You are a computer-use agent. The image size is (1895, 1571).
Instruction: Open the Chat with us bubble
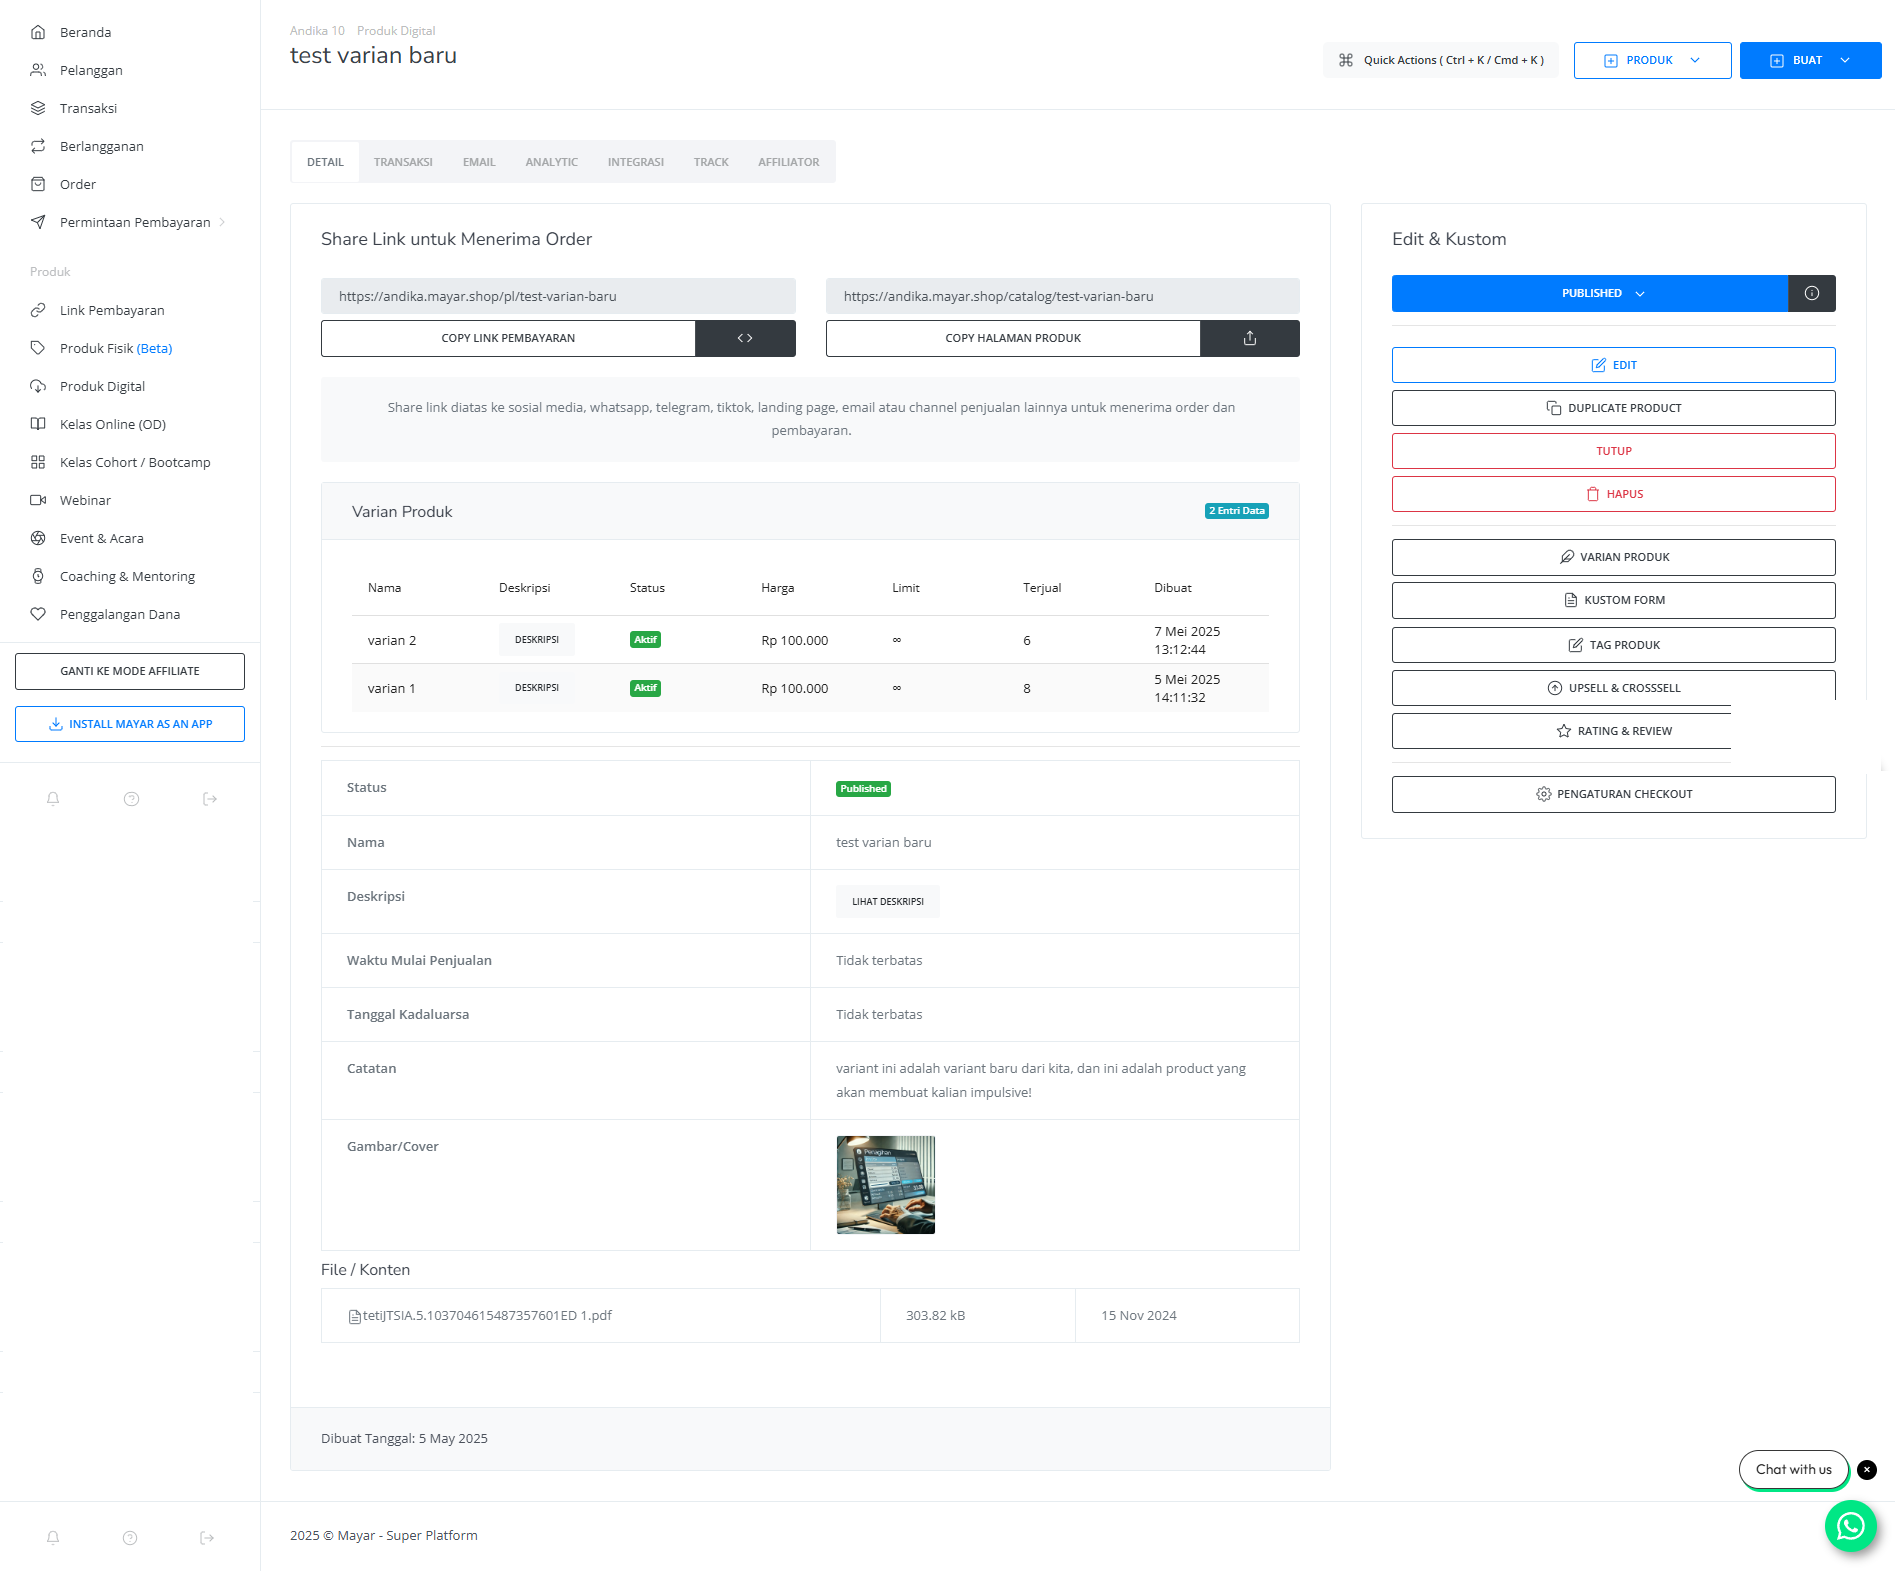(1794, 1469)
